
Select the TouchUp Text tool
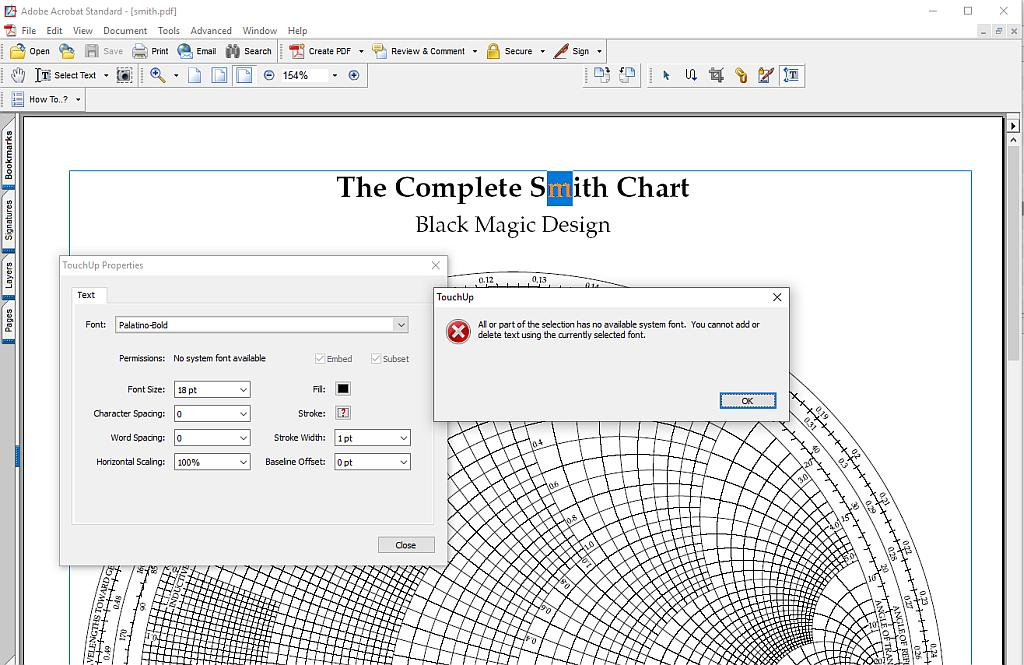tap(791, 75)
